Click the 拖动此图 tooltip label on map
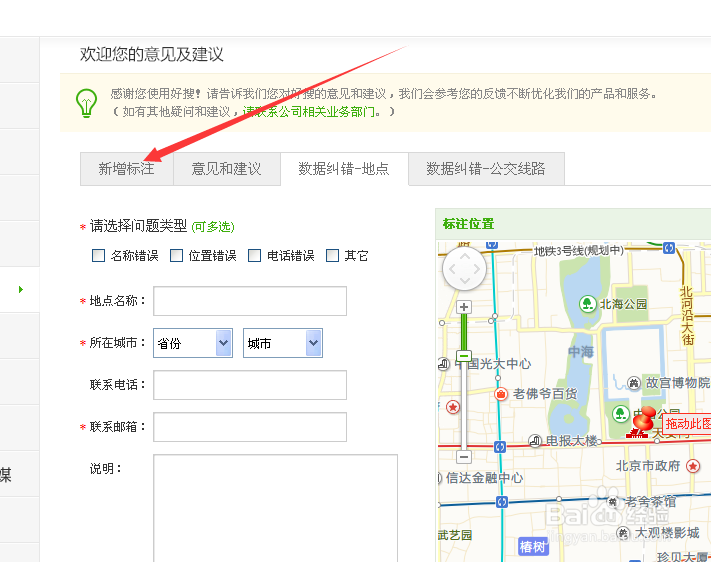 click(687, 424)
